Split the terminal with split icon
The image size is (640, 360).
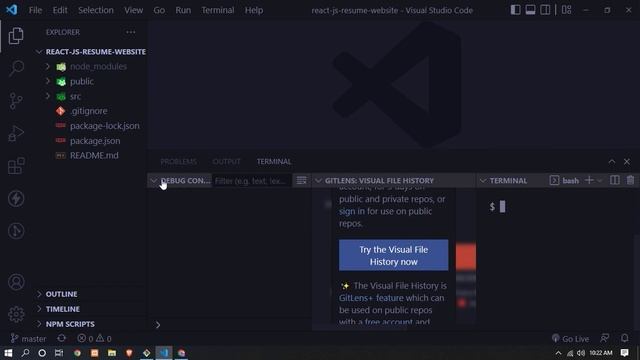(615, 180)
